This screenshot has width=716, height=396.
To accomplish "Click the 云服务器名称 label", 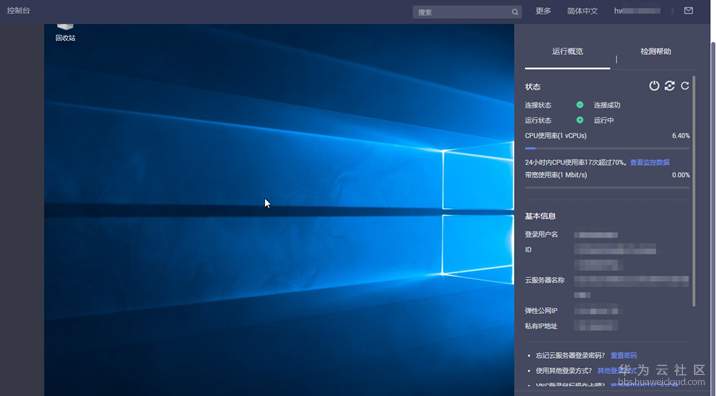I will 544,280.
